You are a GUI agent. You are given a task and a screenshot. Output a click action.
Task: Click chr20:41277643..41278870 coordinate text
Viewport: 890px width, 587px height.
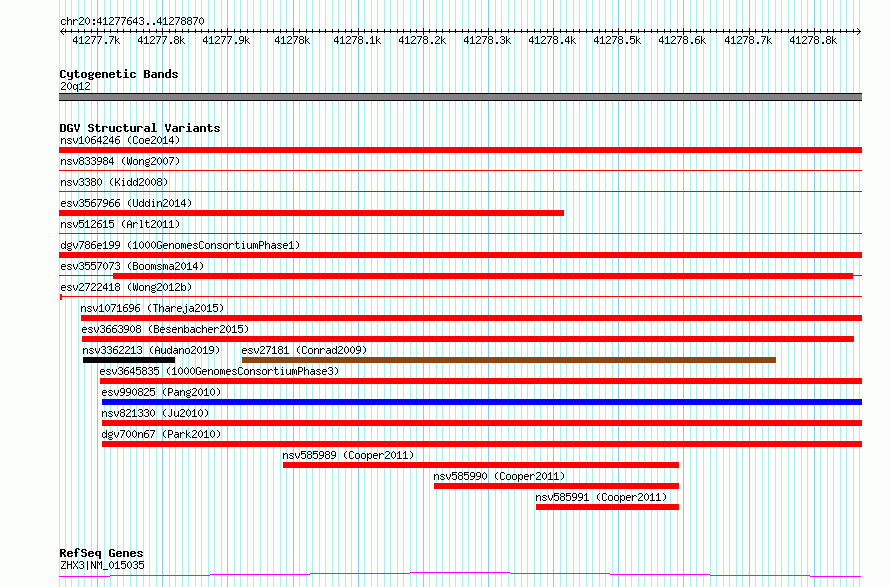coord(132,21)
